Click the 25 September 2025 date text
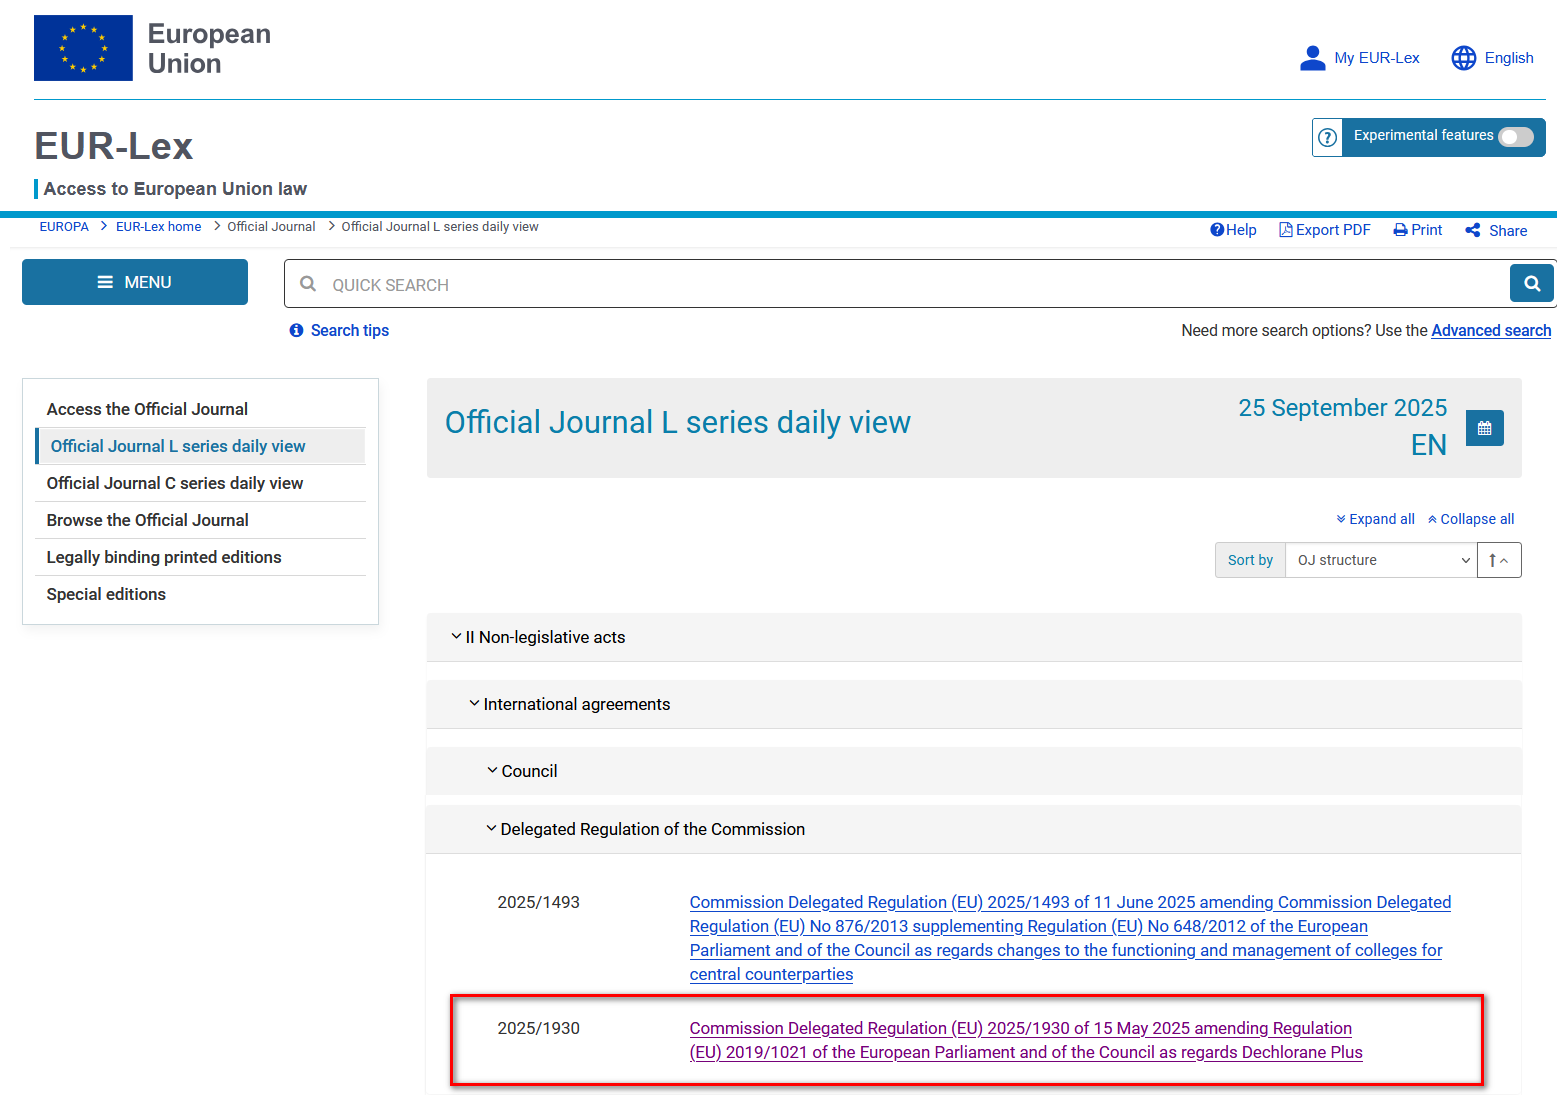The width and height of the screenshot is (1557, 1095). (1342, 408)
